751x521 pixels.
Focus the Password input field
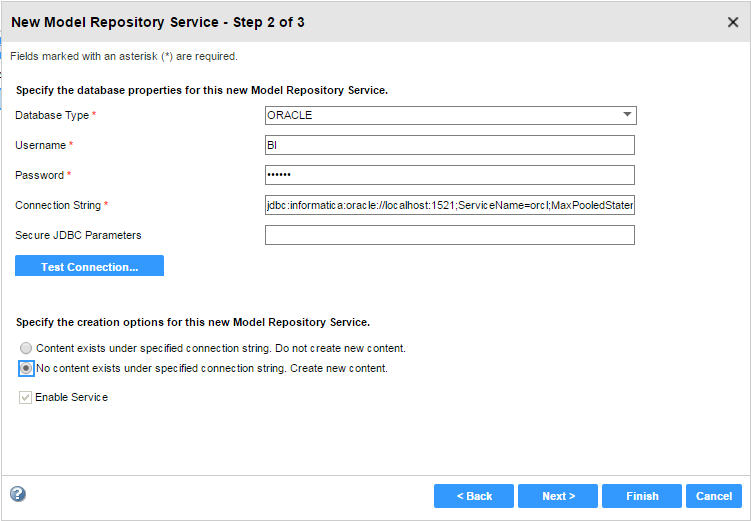449,175
